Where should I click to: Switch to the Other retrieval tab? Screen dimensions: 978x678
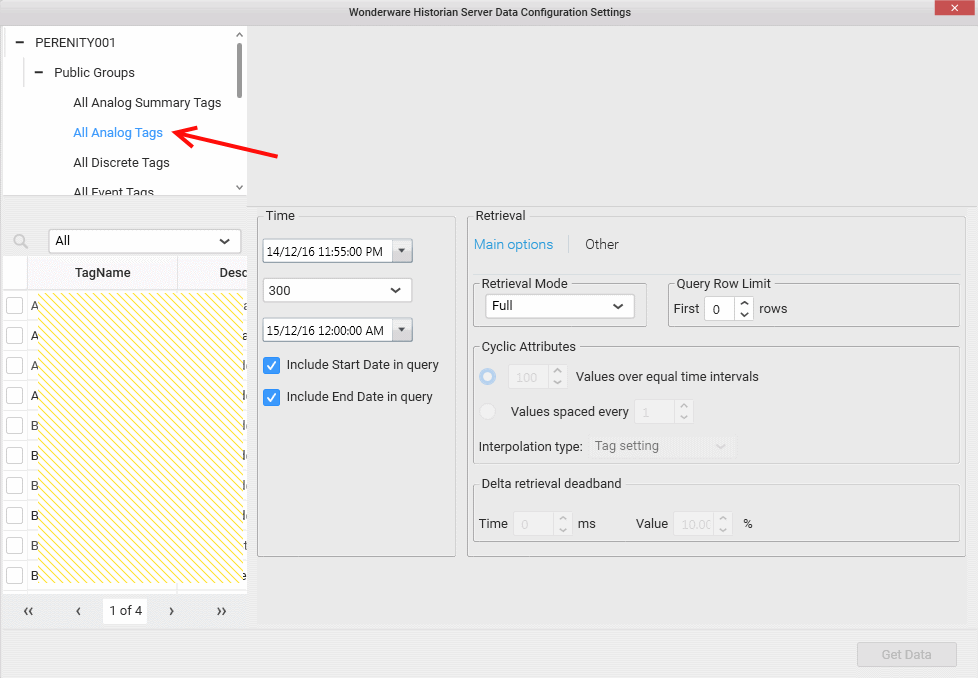pyautogui.click(x=602, y=245)
